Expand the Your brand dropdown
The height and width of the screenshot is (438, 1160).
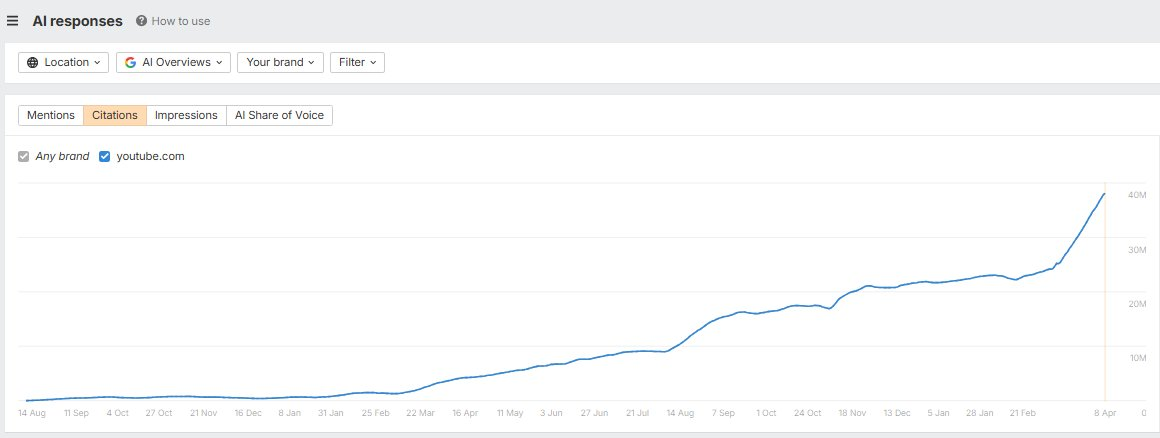coord(280,62)
